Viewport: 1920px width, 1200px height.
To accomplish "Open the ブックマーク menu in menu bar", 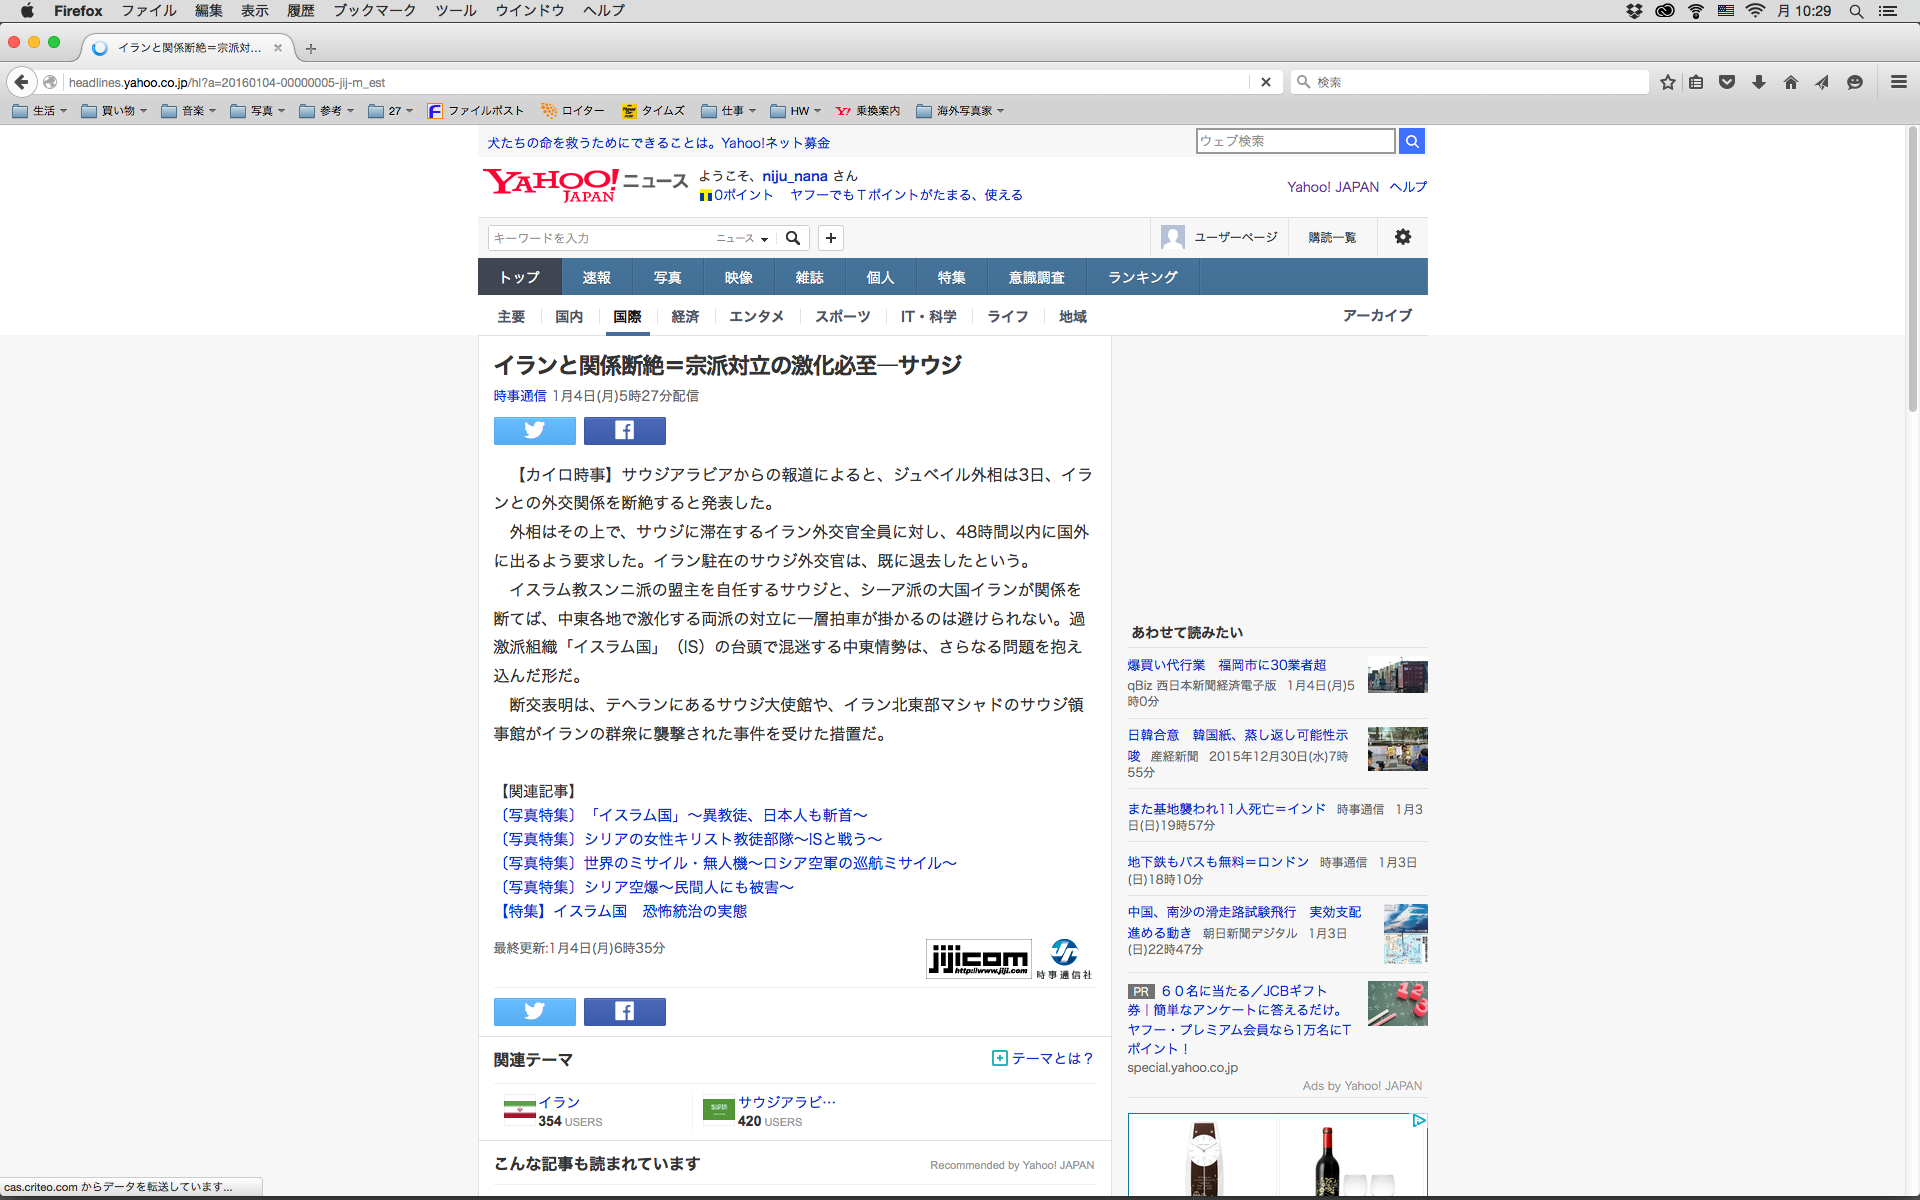I will coord(374,11).
